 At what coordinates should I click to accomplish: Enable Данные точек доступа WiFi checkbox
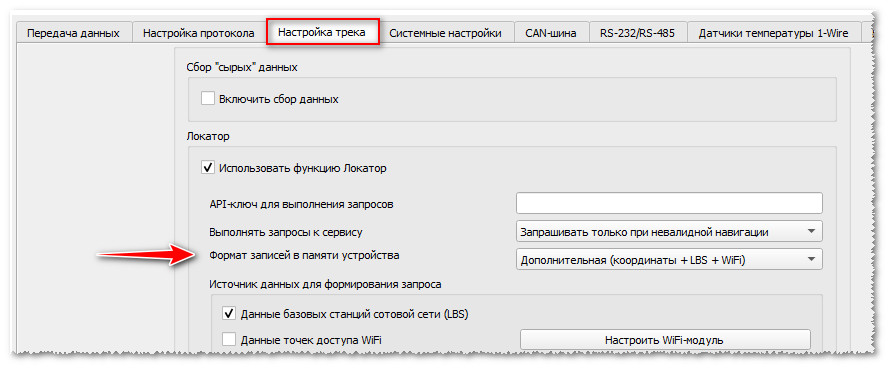[x=229, y=340]
